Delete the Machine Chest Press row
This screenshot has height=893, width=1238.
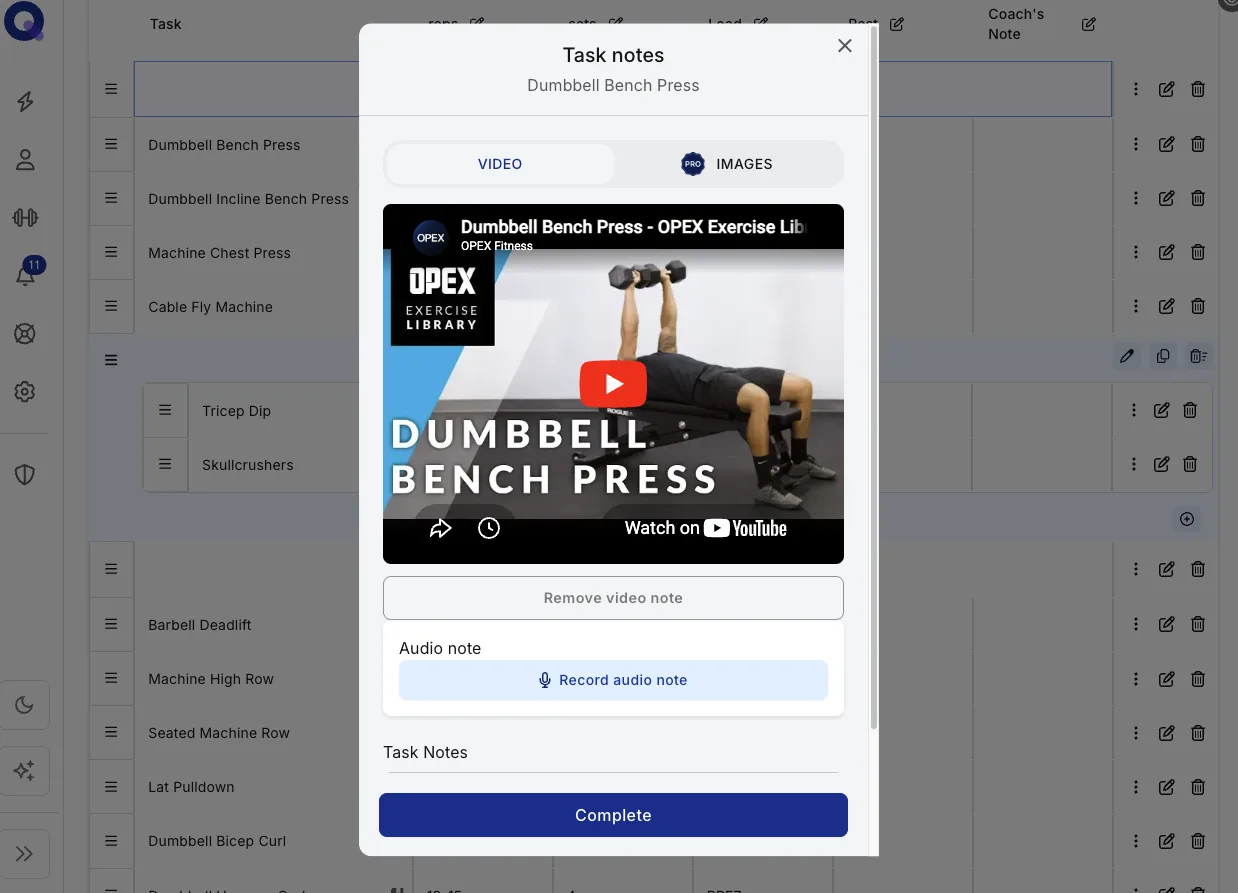[x=1198, y=253]
